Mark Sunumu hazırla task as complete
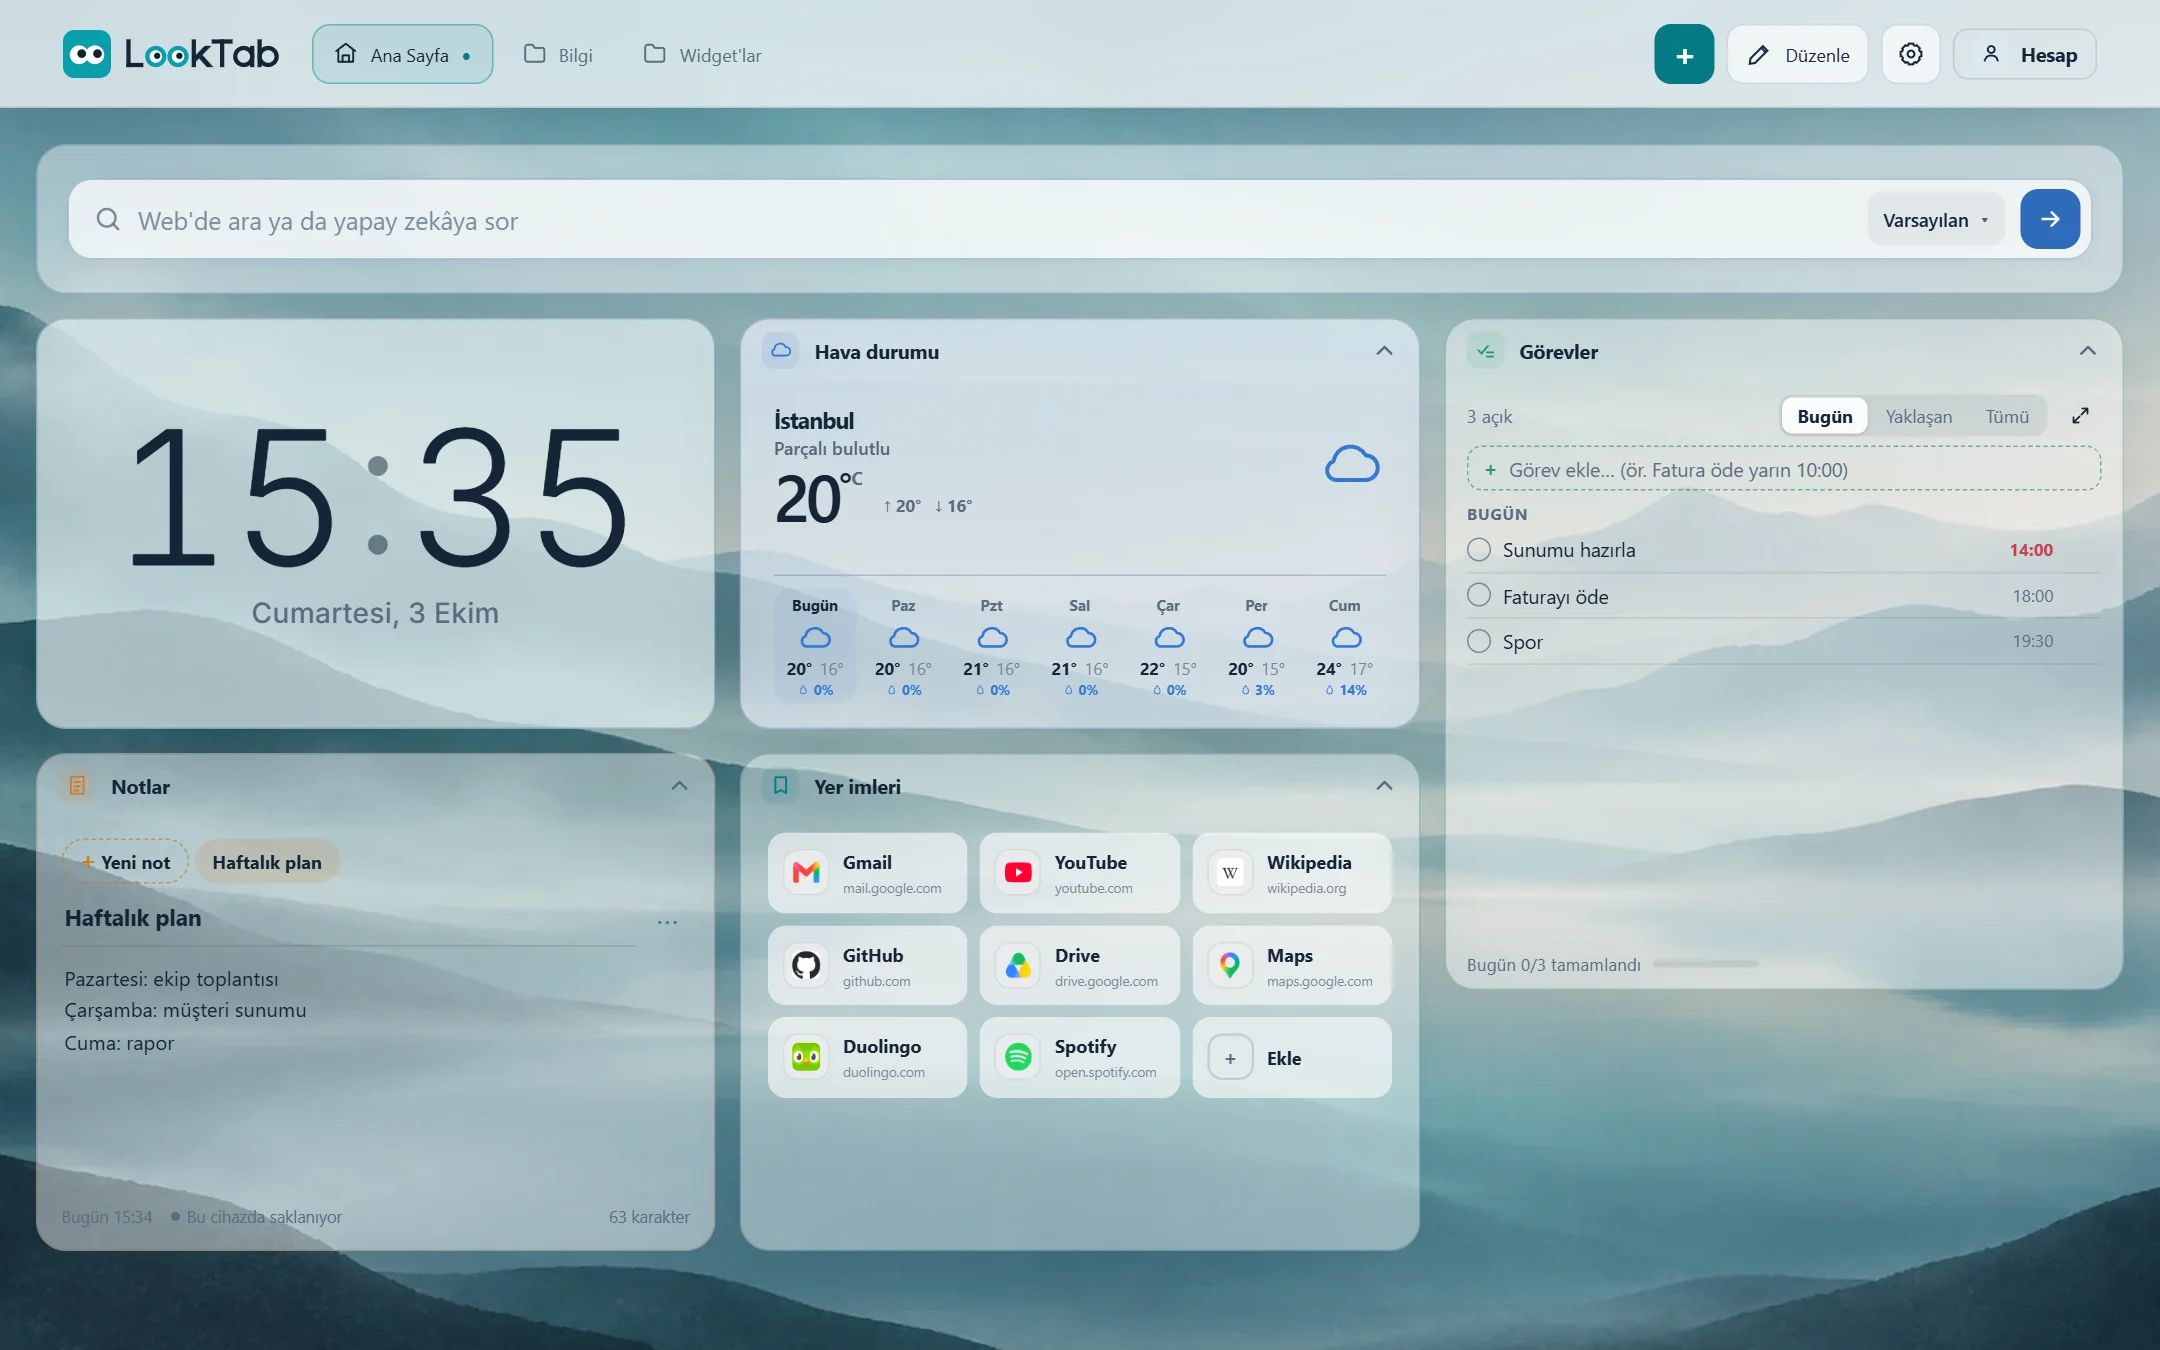 [1479, 550]
